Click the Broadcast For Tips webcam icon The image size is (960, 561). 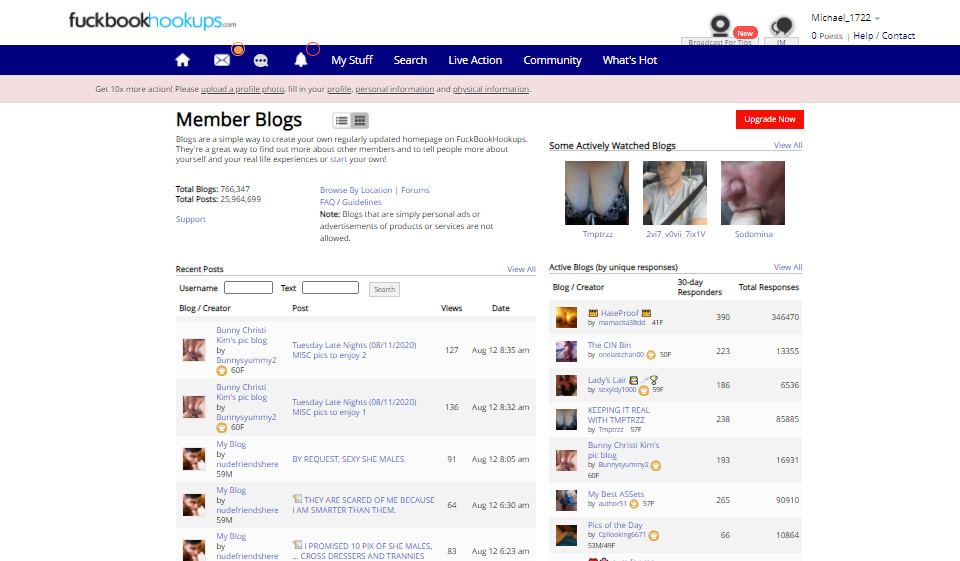point(718,30)
